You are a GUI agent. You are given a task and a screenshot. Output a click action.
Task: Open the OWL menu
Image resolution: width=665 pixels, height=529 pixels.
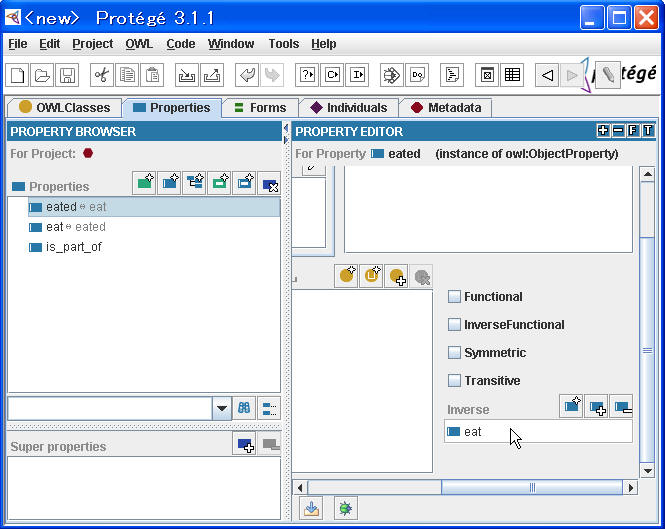[139, 44]
